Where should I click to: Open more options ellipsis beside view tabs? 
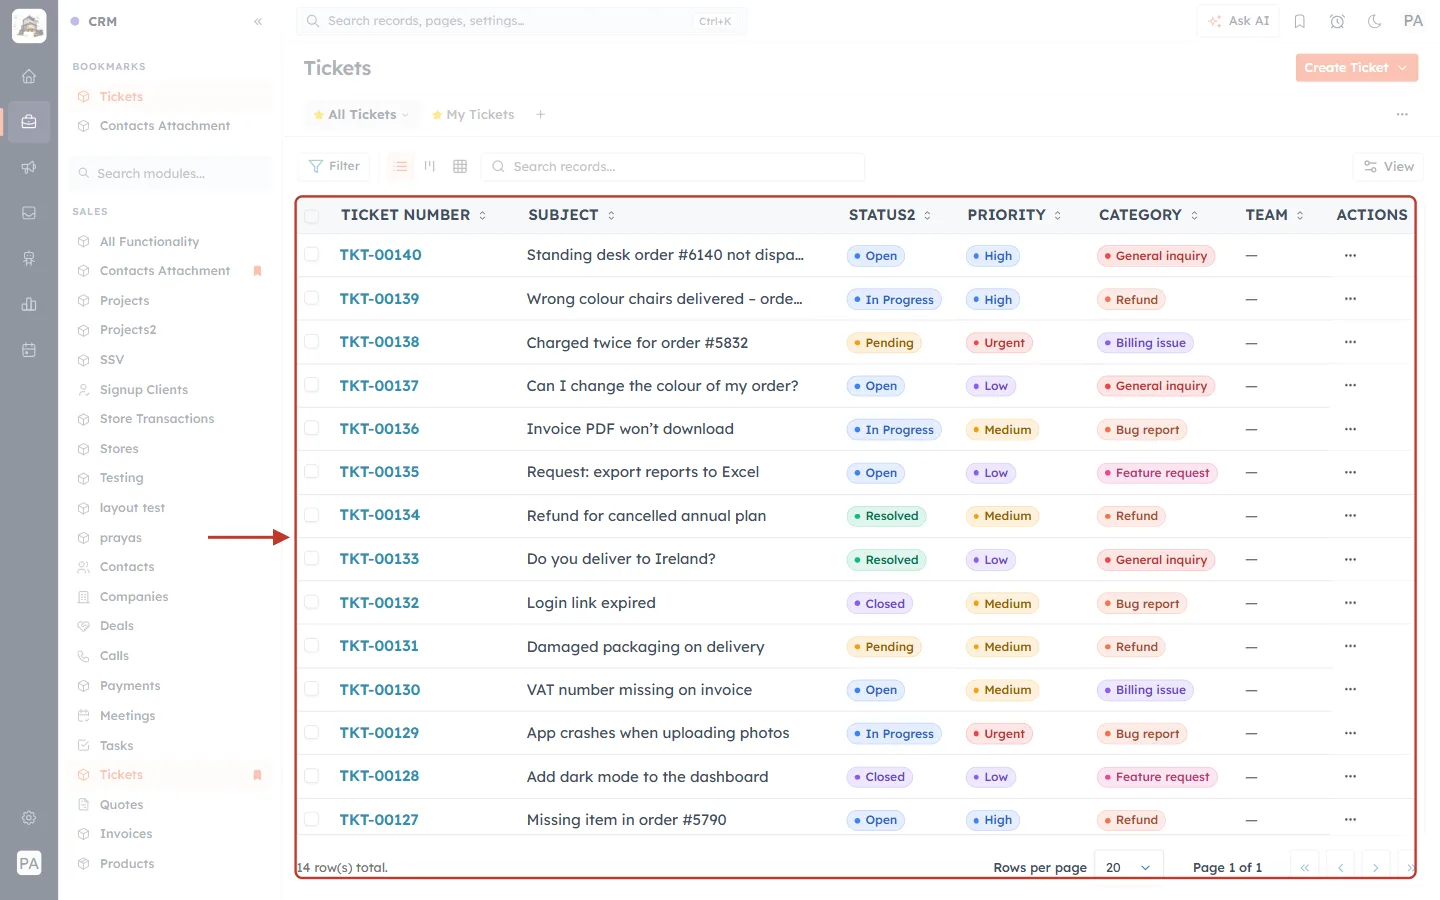click(1402, 115)
